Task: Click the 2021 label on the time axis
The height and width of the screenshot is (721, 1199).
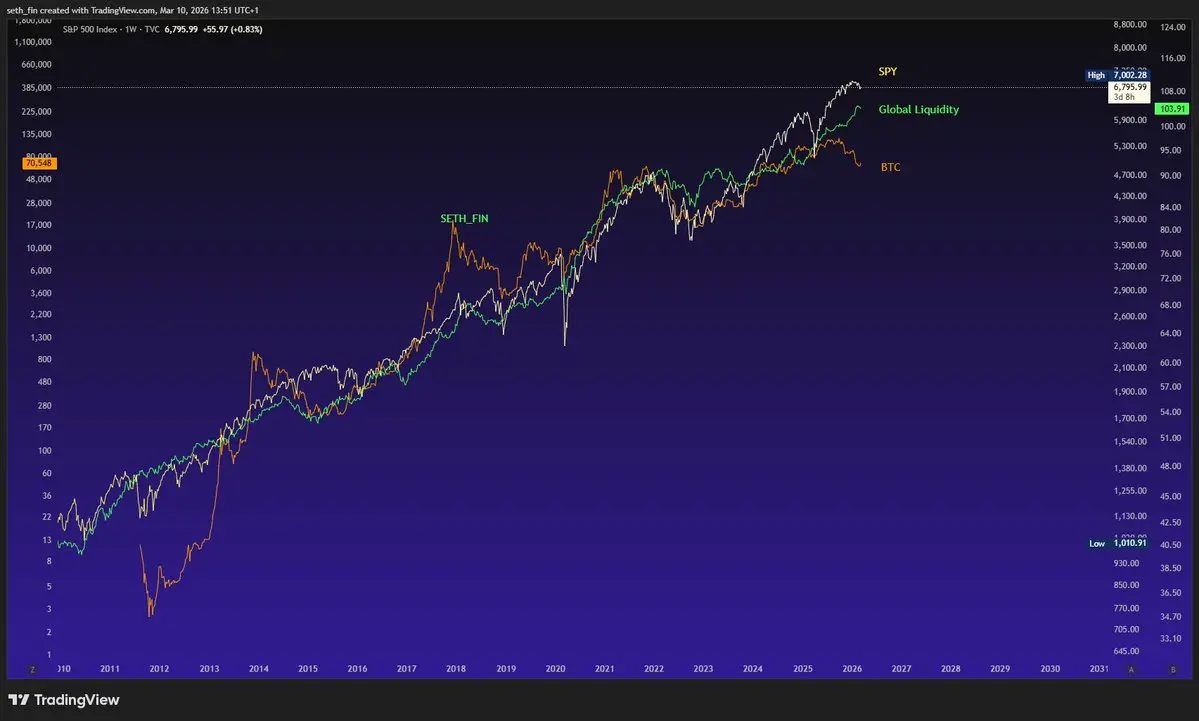Action: pos(604,669)
